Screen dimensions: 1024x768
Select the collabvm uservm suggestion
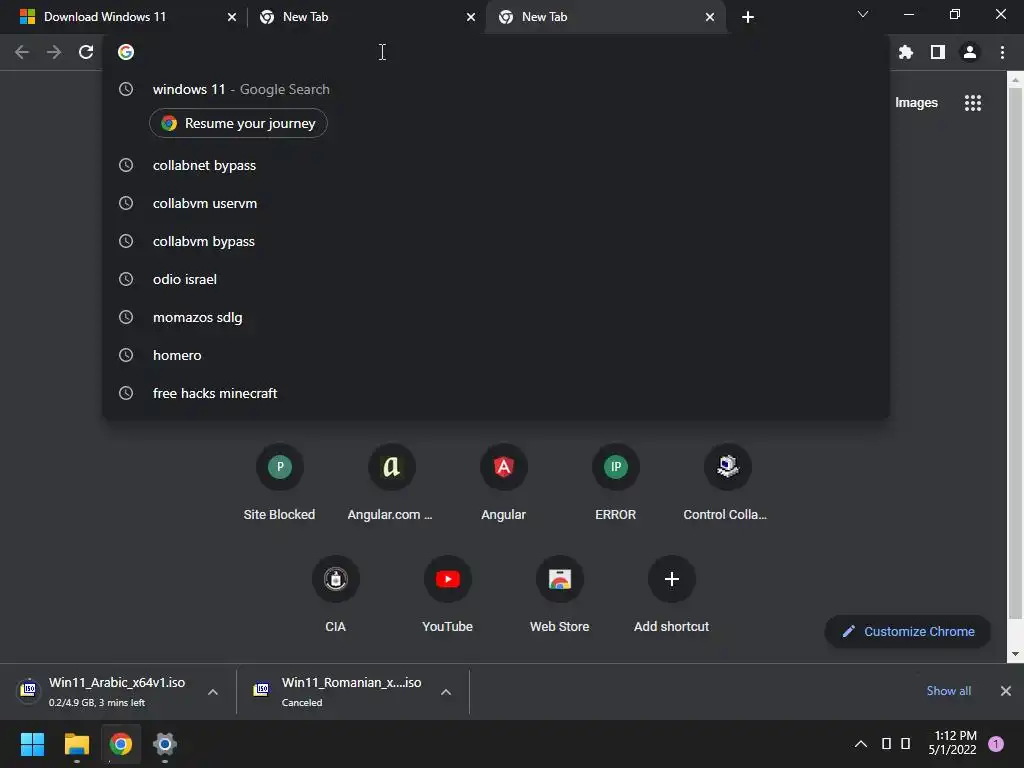496,203
